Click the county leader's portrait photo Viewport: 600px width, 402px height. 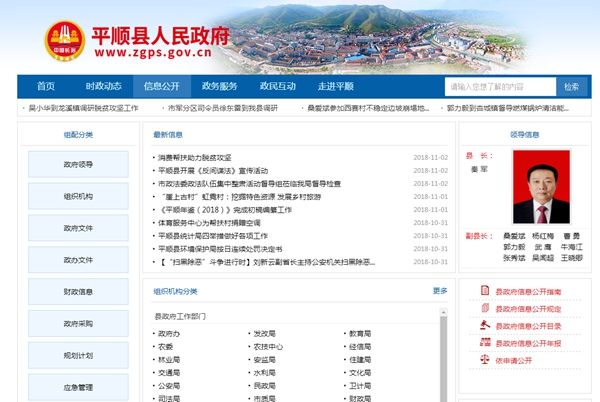click(x=538, y=187)
